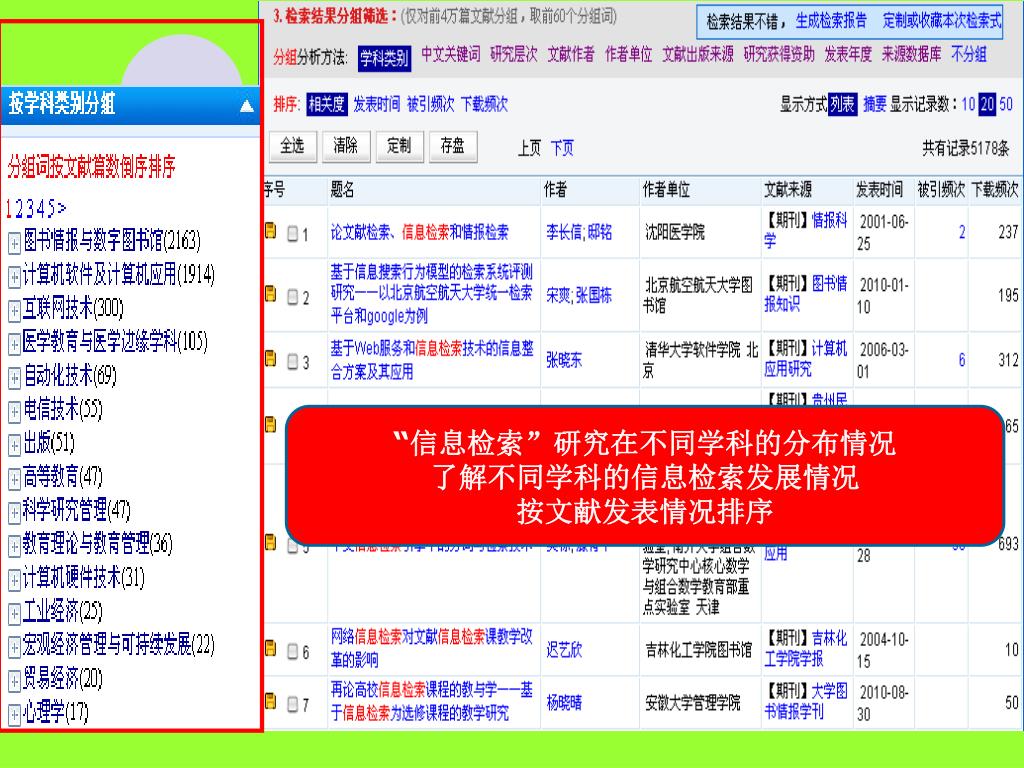1024x768 pixels.
Task: Click 2001-06-25 date in row 1
Action: [x=883, y=232]
